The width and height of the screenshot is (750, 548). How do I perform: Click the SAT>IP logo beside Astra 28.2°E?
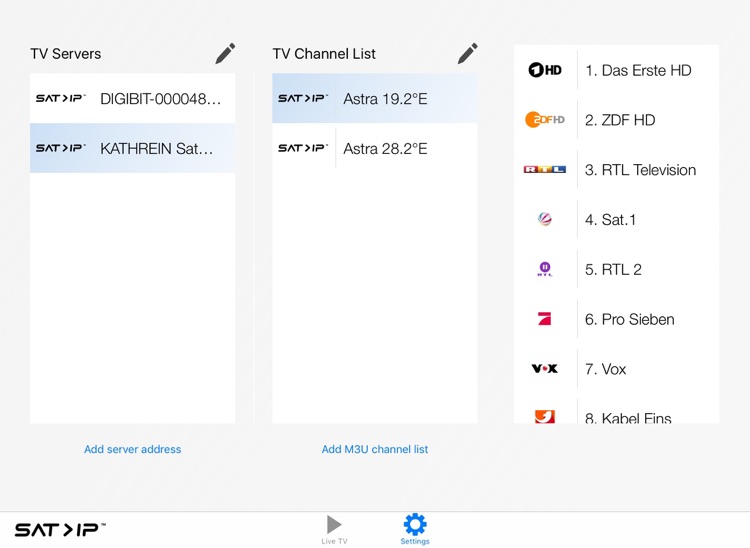click(303, 148)
